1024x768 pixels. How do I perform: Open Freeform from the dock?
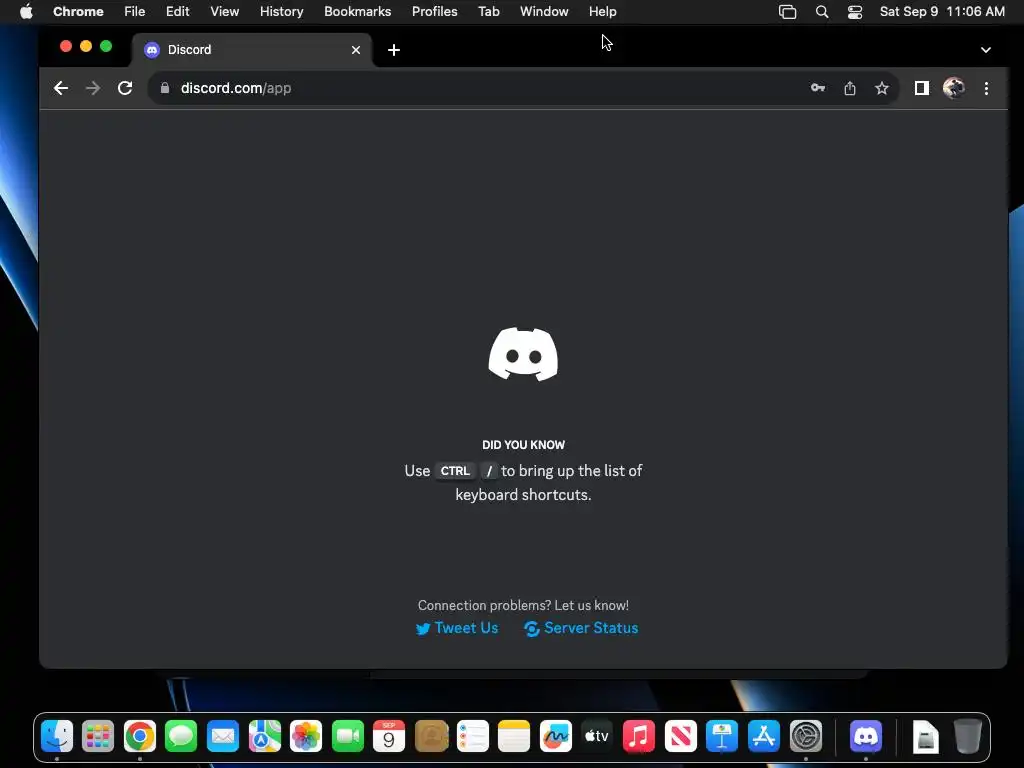click(556, 737)
